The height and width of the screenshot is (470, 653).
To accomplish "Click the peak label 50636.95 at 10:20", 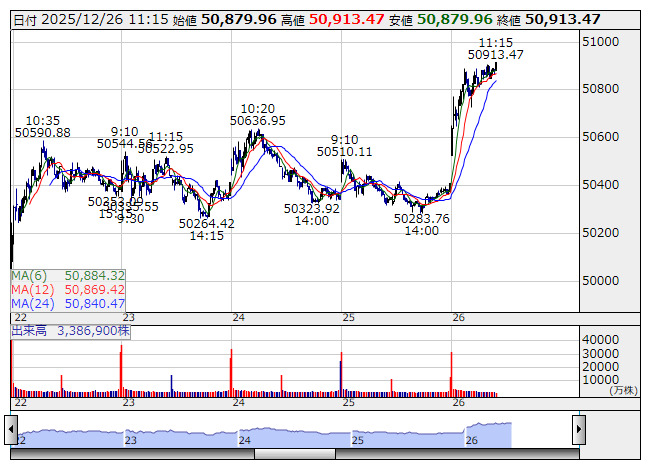I will click(x=258, y=121).
